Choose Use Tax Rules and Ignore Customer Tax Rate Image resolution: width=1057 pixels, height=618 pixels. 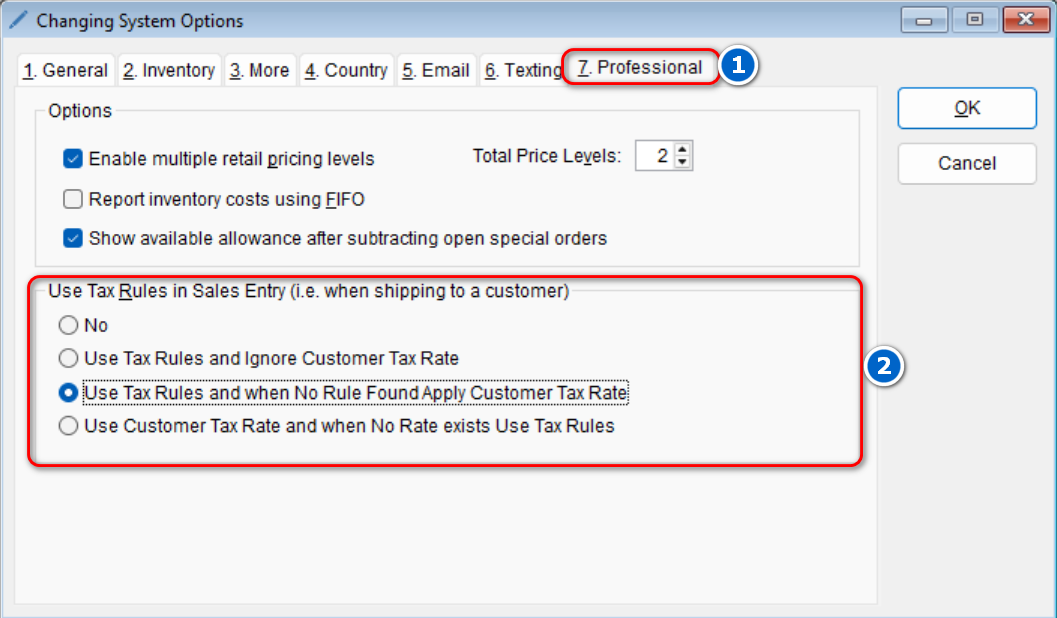click(x=68, y=358)
